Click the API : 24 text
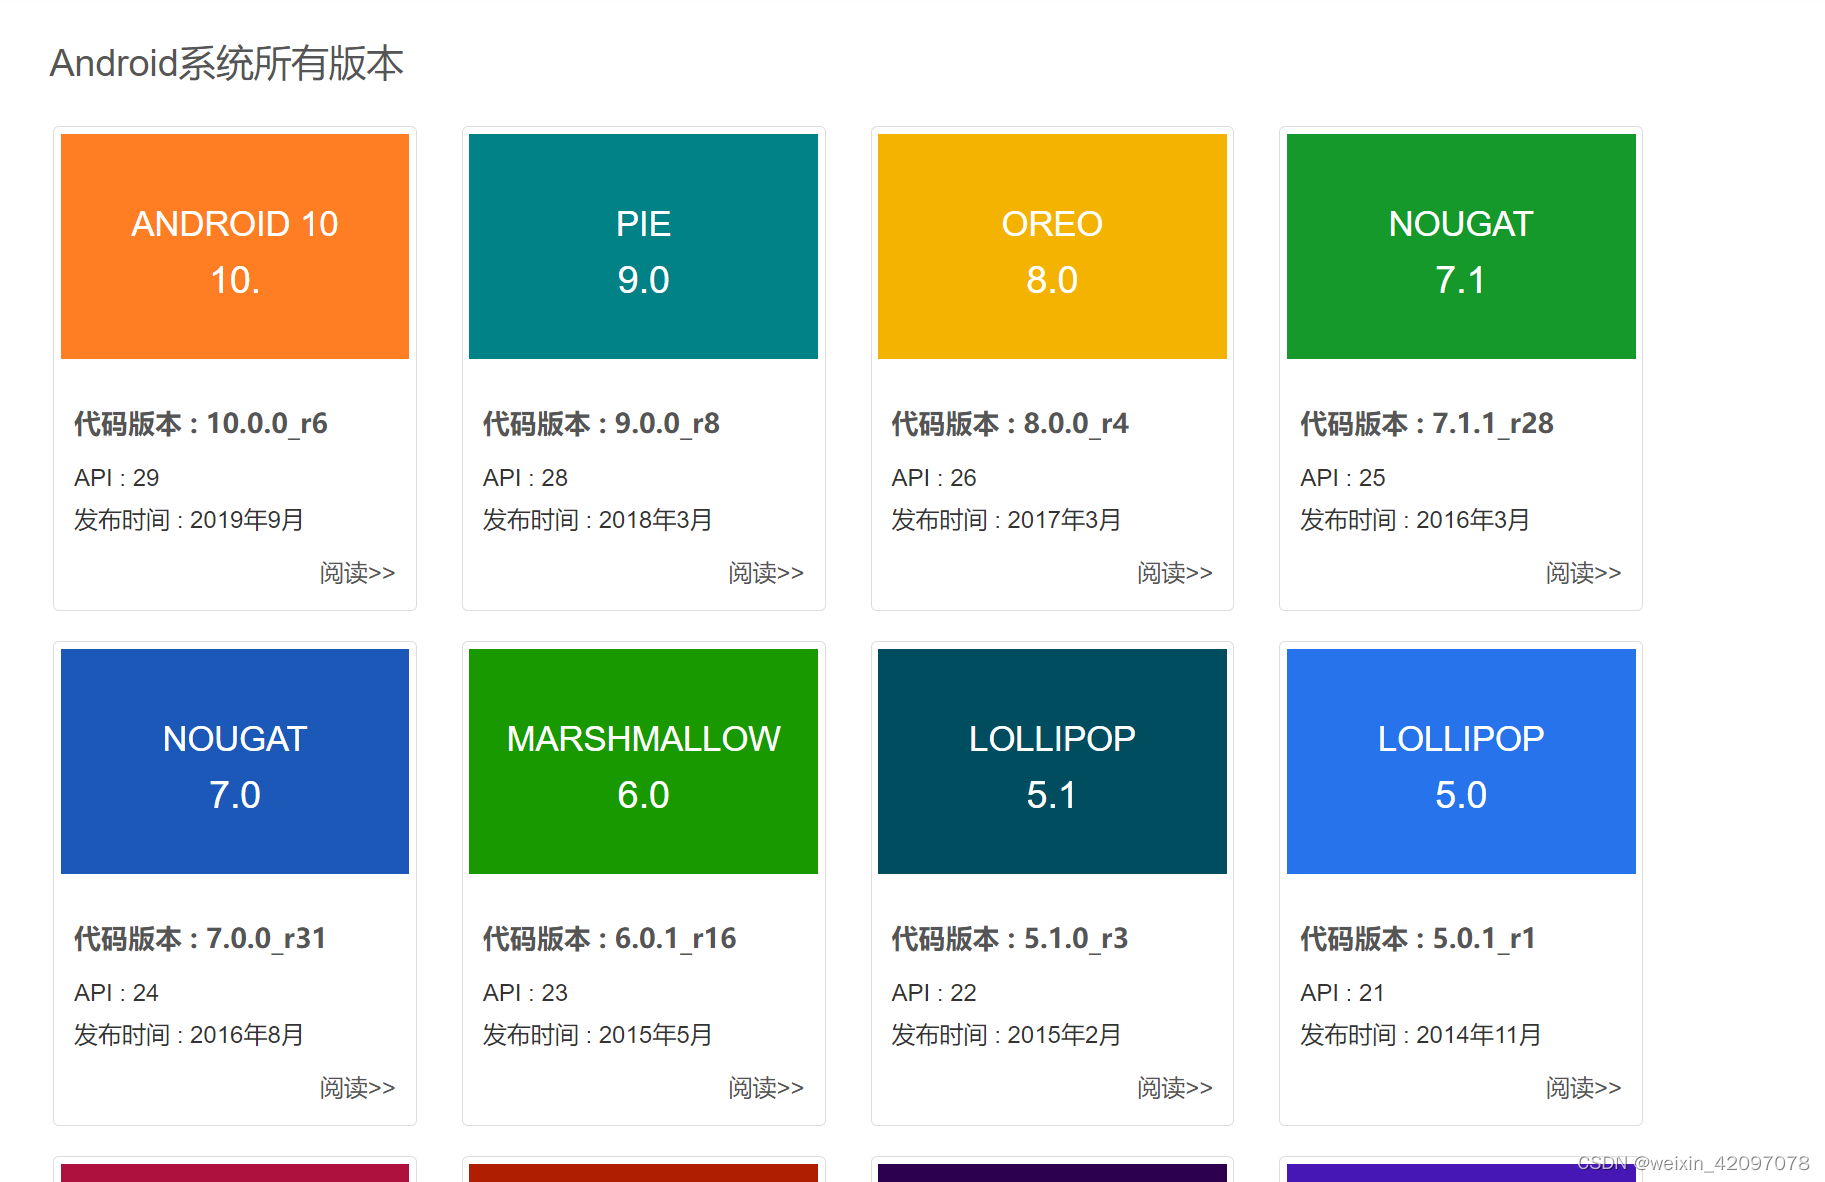This screenshot has width=1825, height=1182. click(117, 993)
